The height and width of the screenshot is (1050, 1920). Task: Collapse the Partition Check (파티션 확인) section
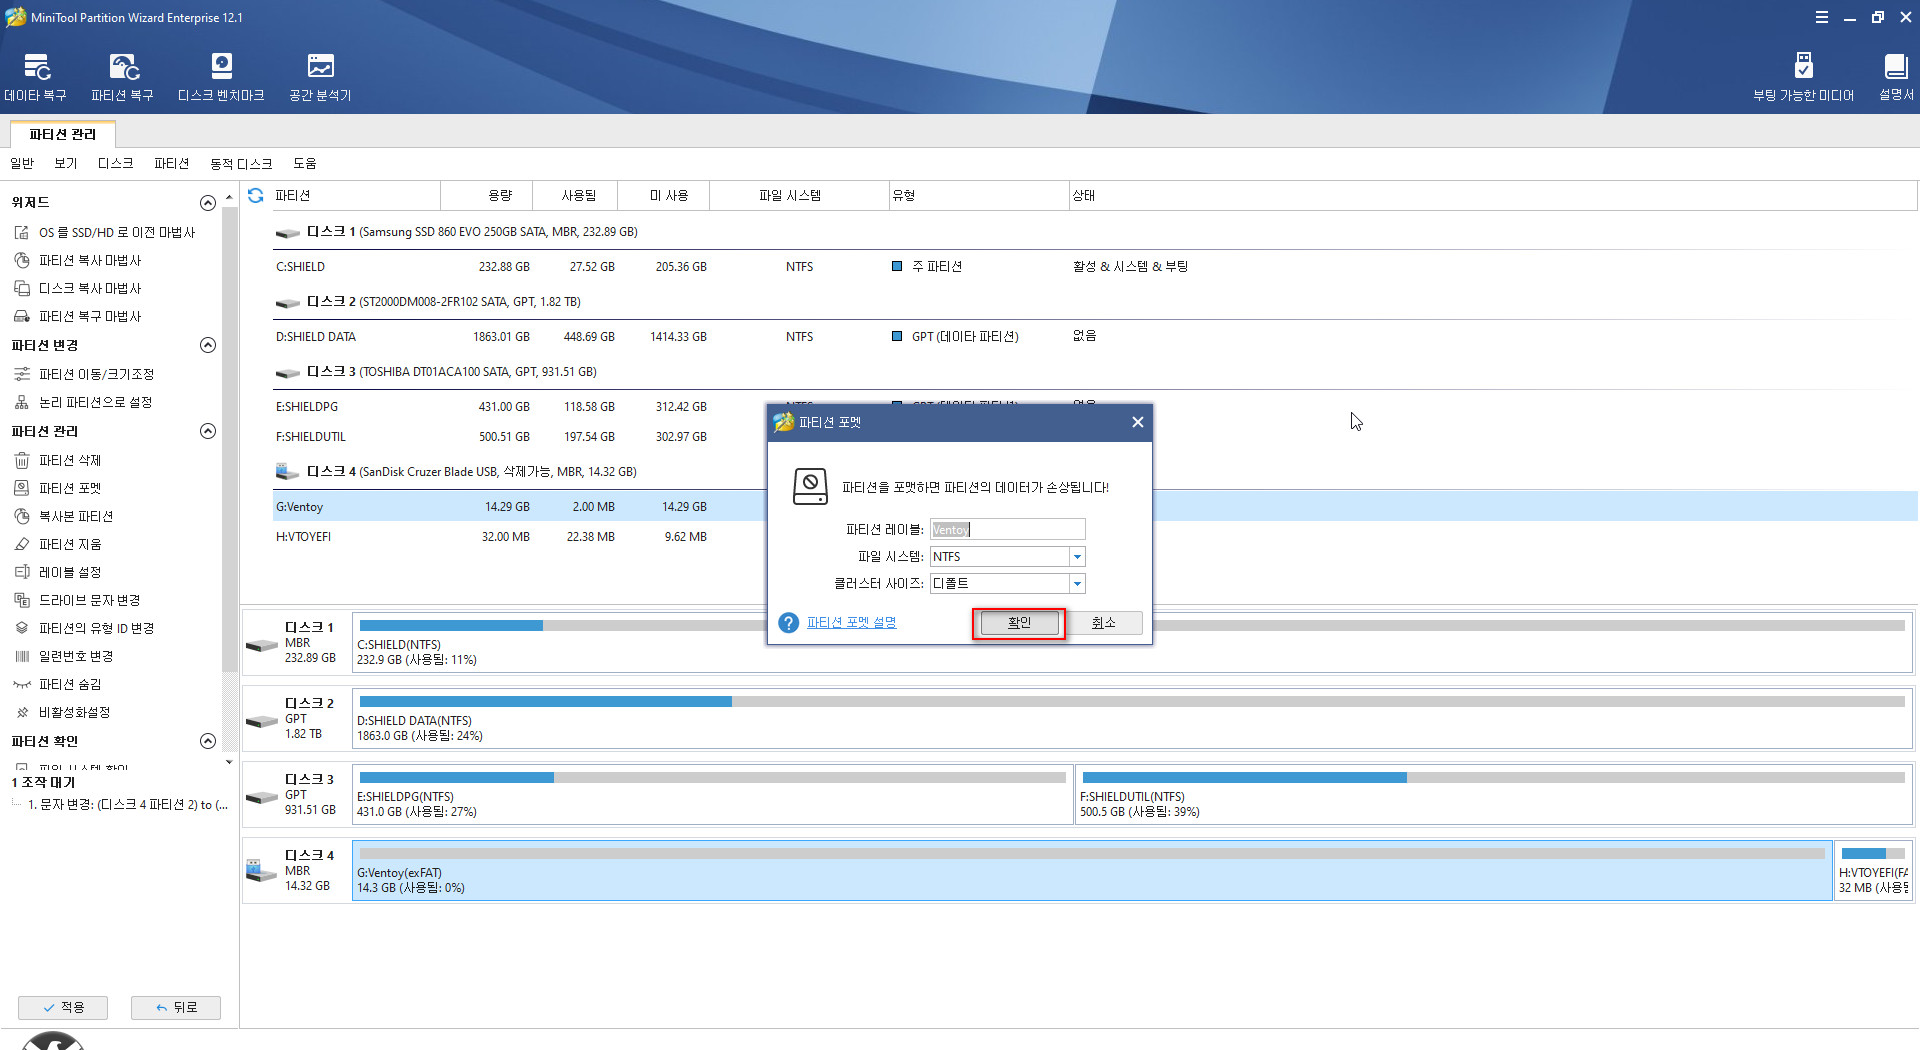click(208, 741)
